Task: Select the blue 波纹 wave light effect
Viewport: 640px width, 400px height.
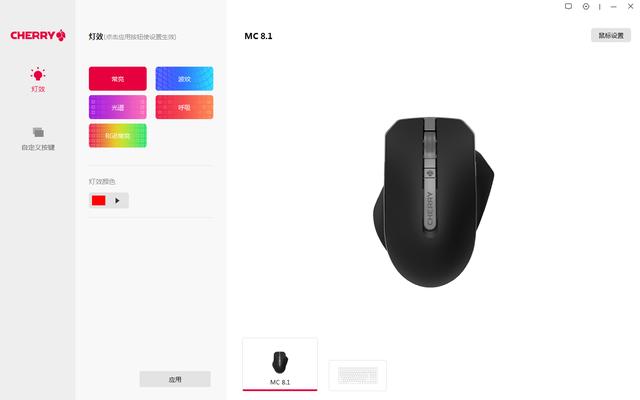Action: 184,78
